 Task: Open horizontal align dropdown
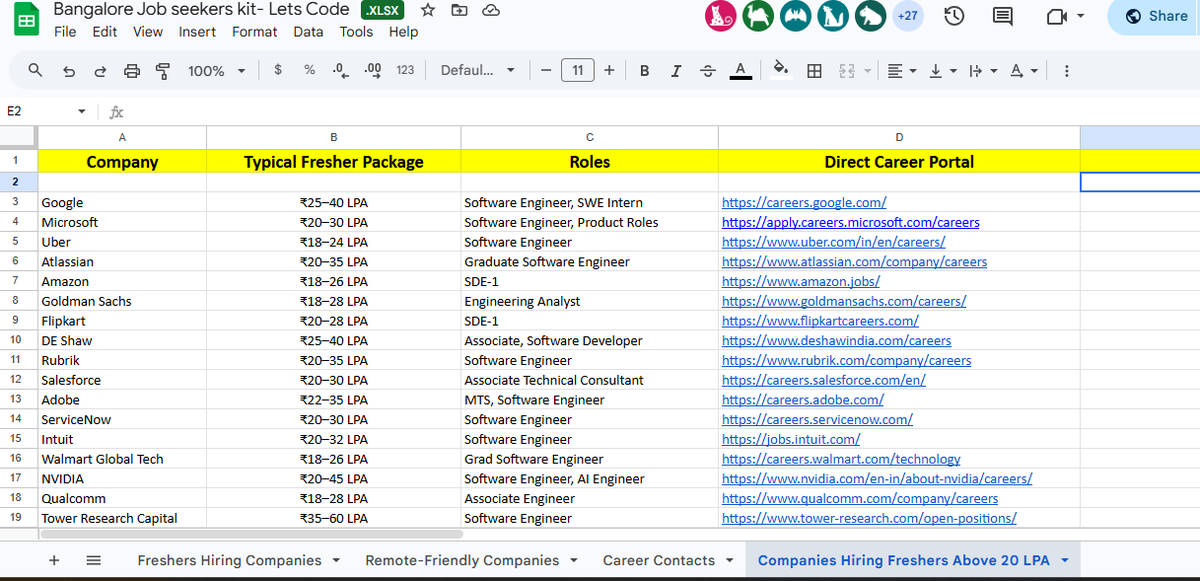pyautogui.click(x=902, y=71)
